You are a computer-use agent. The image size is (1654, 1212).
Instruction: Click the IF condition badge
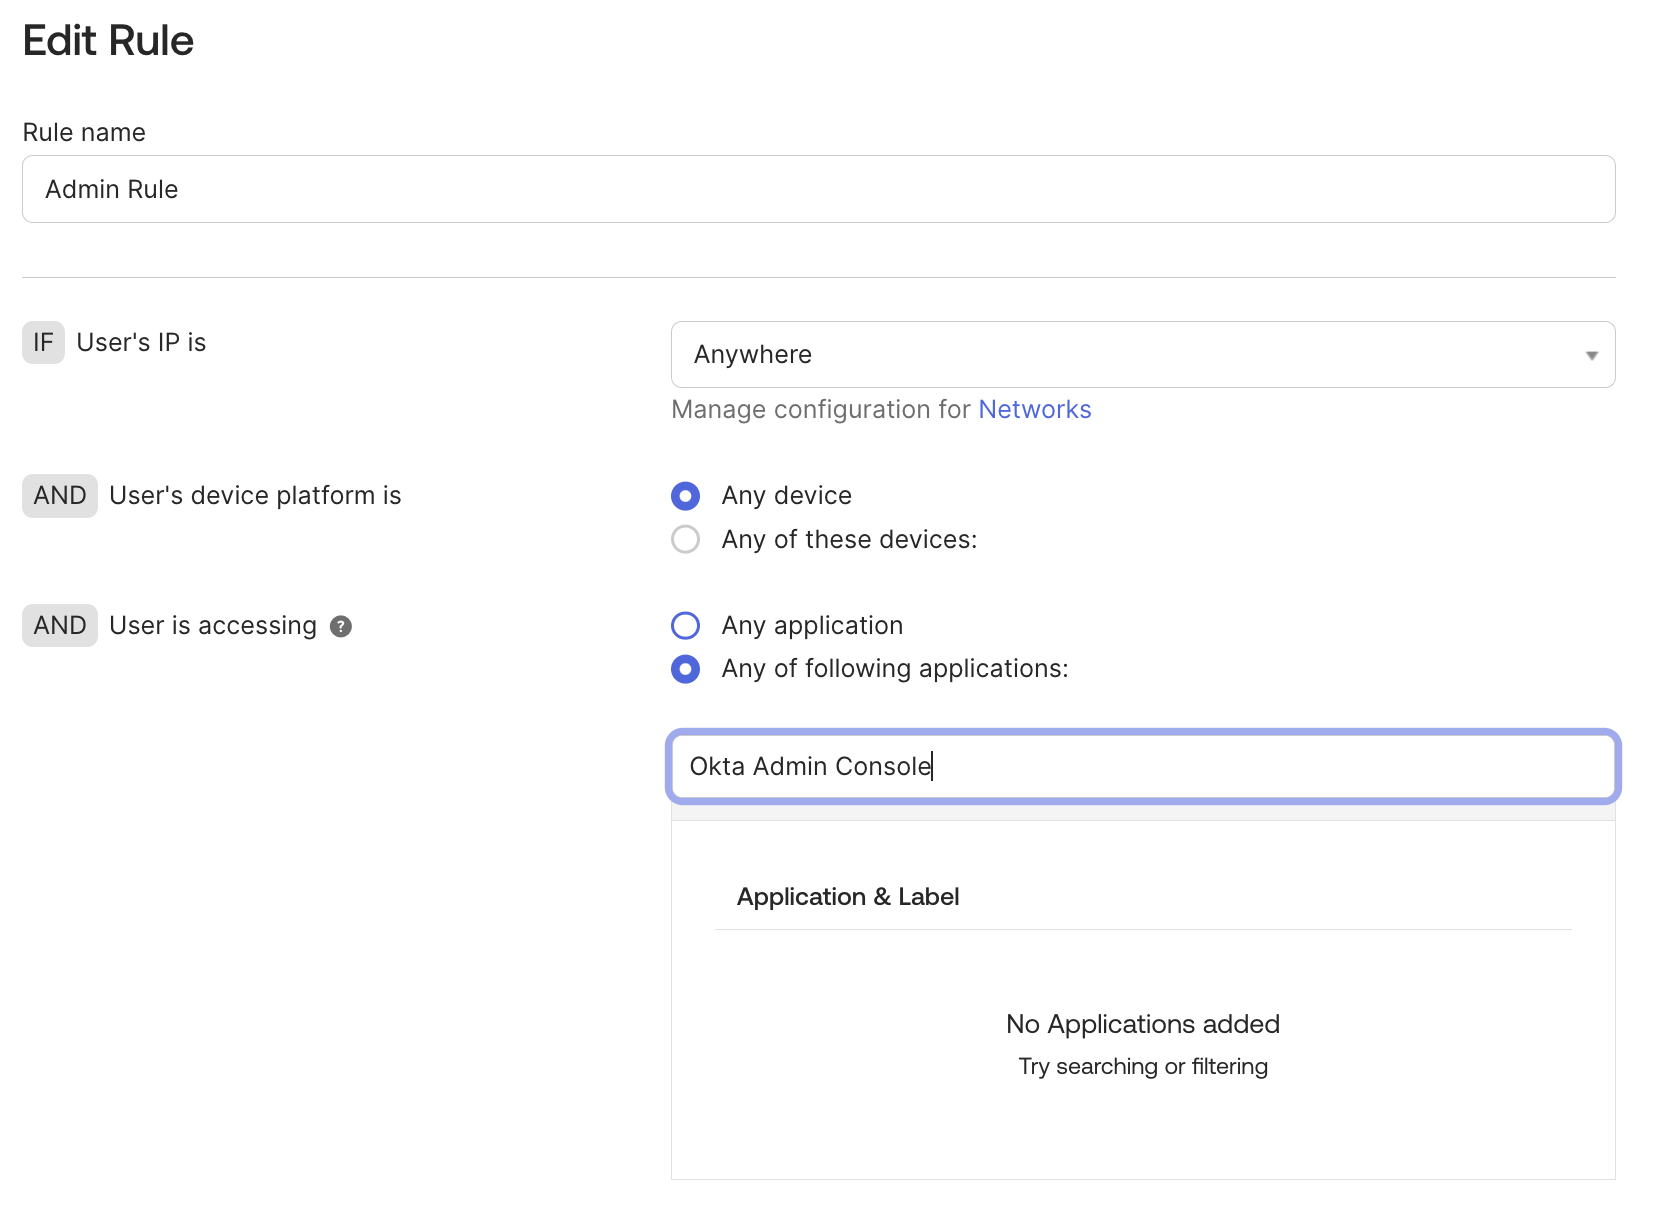pos(43,343)
